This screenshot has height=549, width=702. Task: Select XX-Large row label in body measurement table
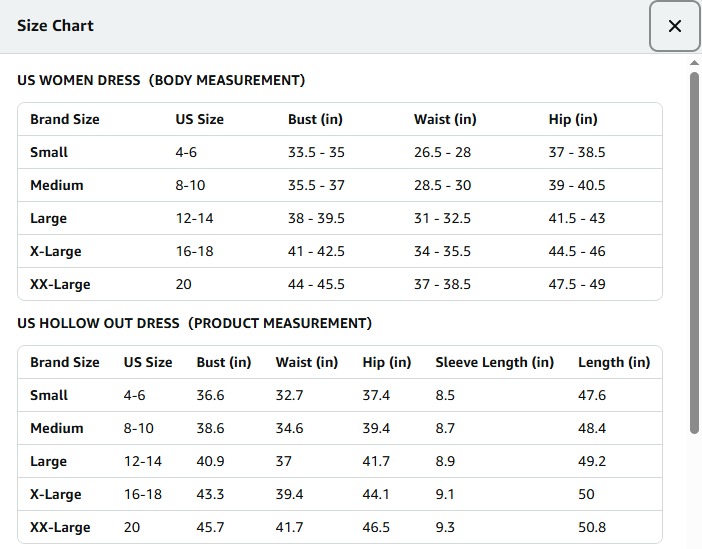tap(60, 284)
